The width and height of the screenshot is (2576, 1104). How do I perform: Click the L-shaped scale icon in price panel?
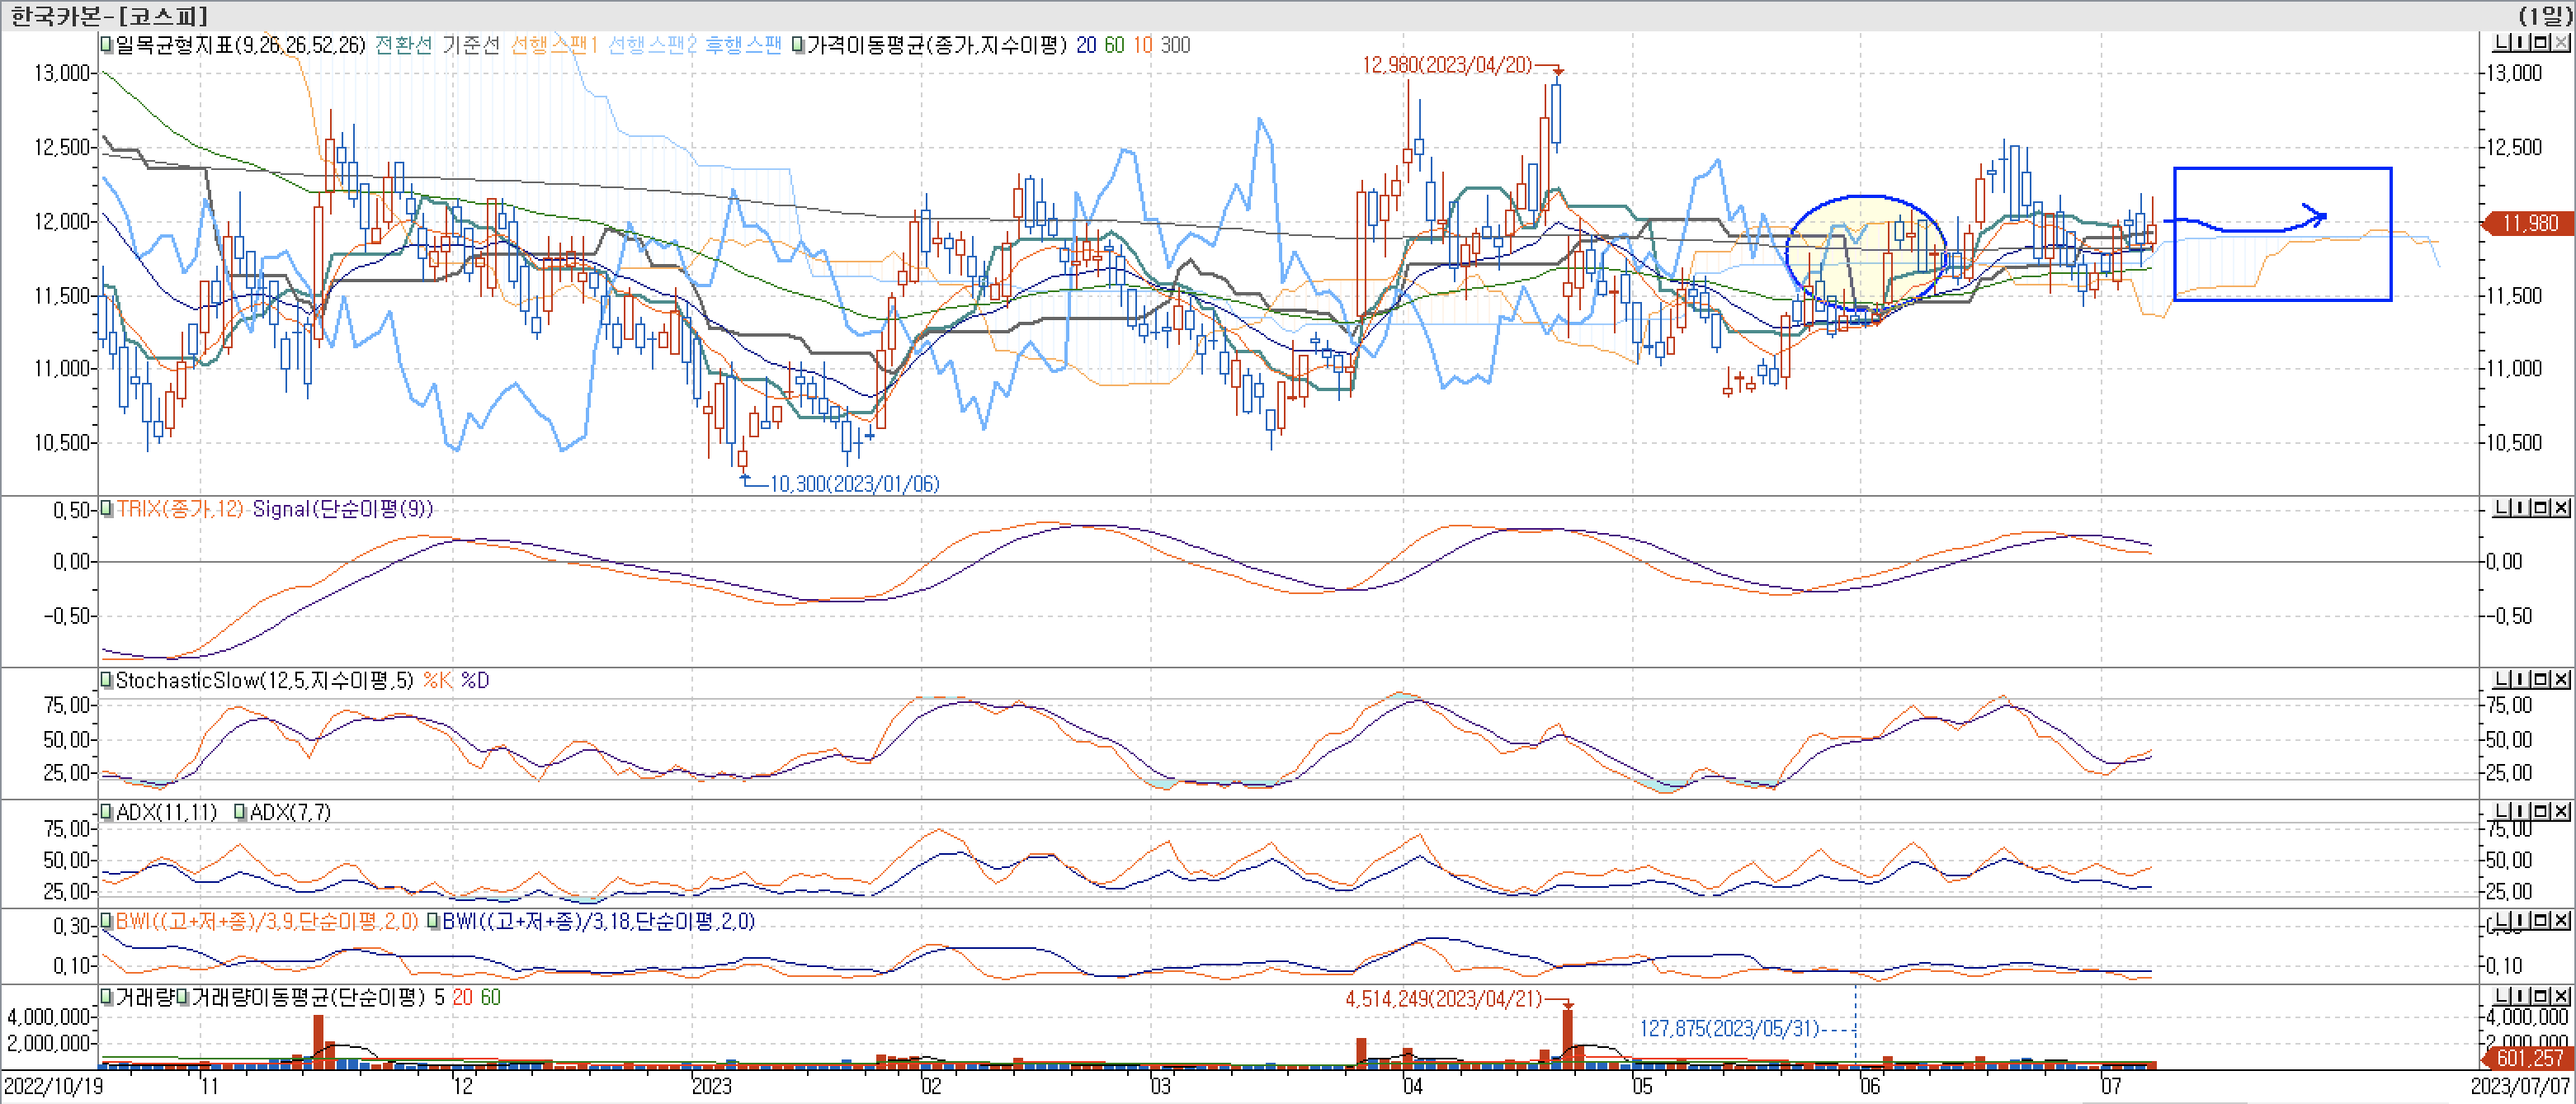pyautogui.click(x=2502, y=42)
